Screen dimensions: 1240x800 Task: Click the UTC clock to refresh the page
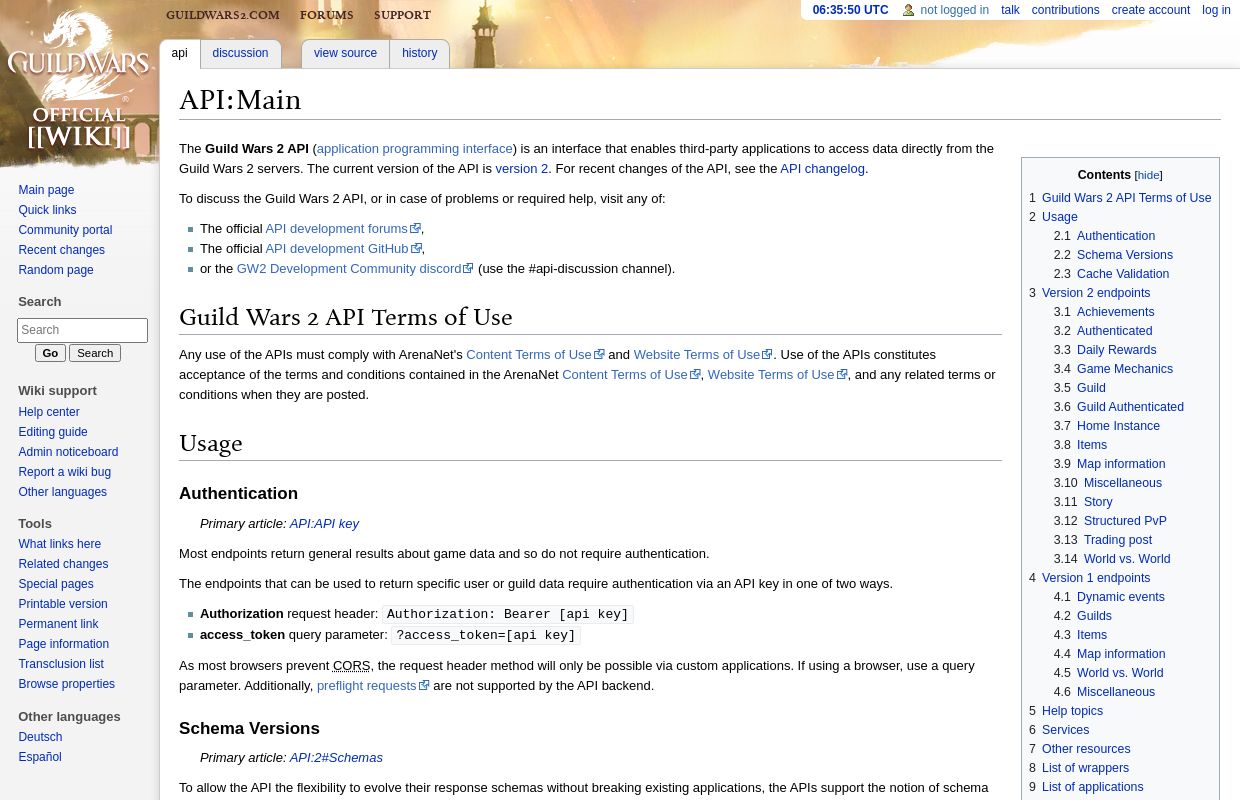point(850,10)
